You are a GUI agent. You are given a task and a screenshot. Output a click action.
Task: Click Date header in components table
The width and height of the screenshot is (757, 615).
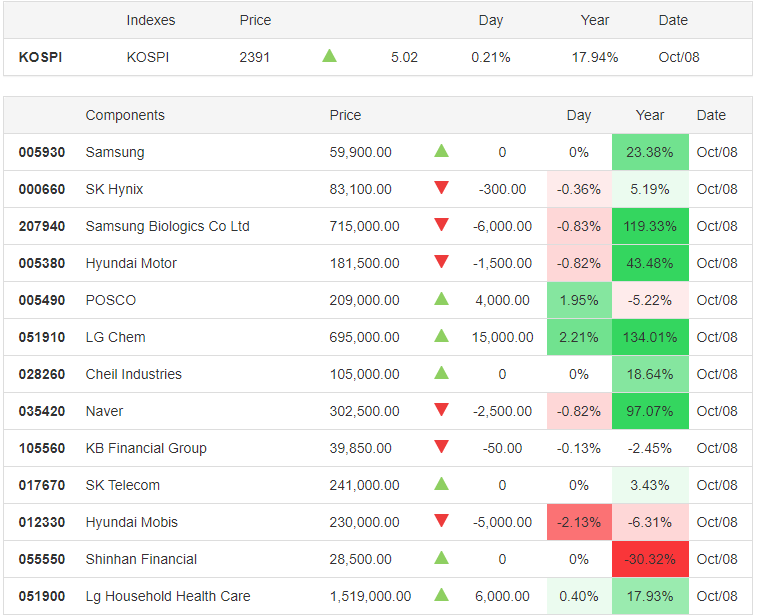(711, 115)
